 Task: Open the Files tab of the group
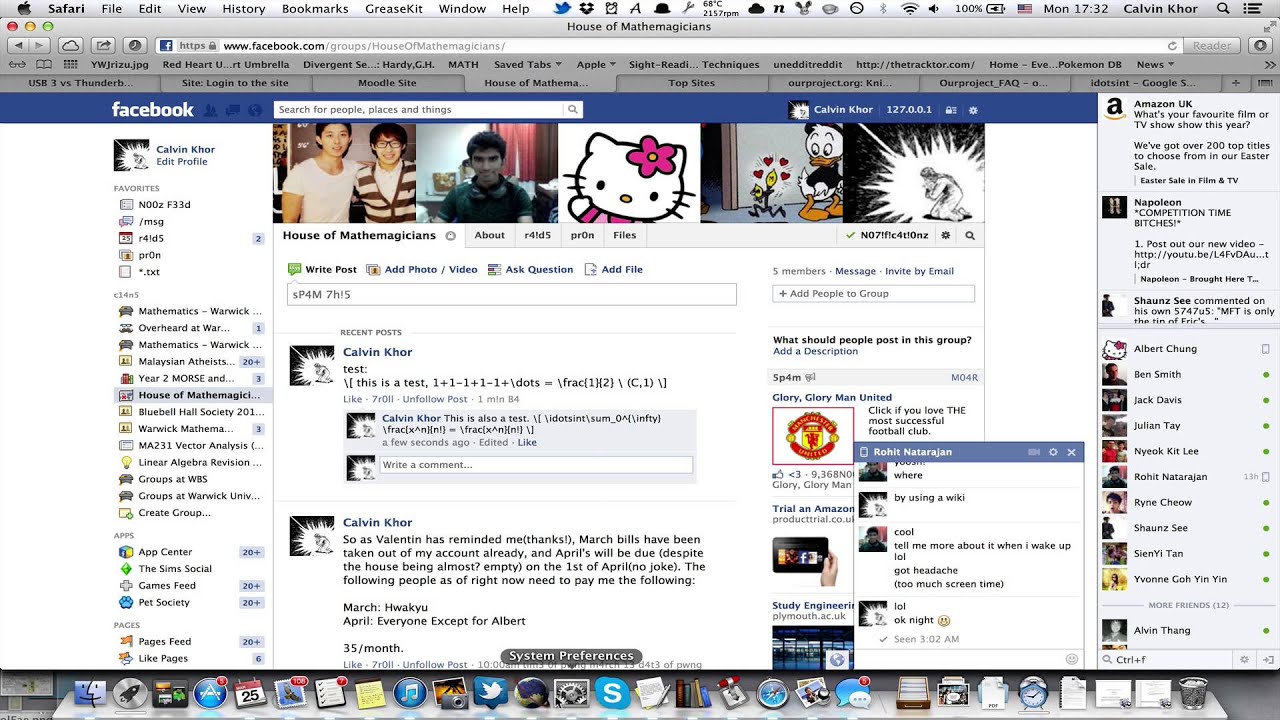(624, 236)
